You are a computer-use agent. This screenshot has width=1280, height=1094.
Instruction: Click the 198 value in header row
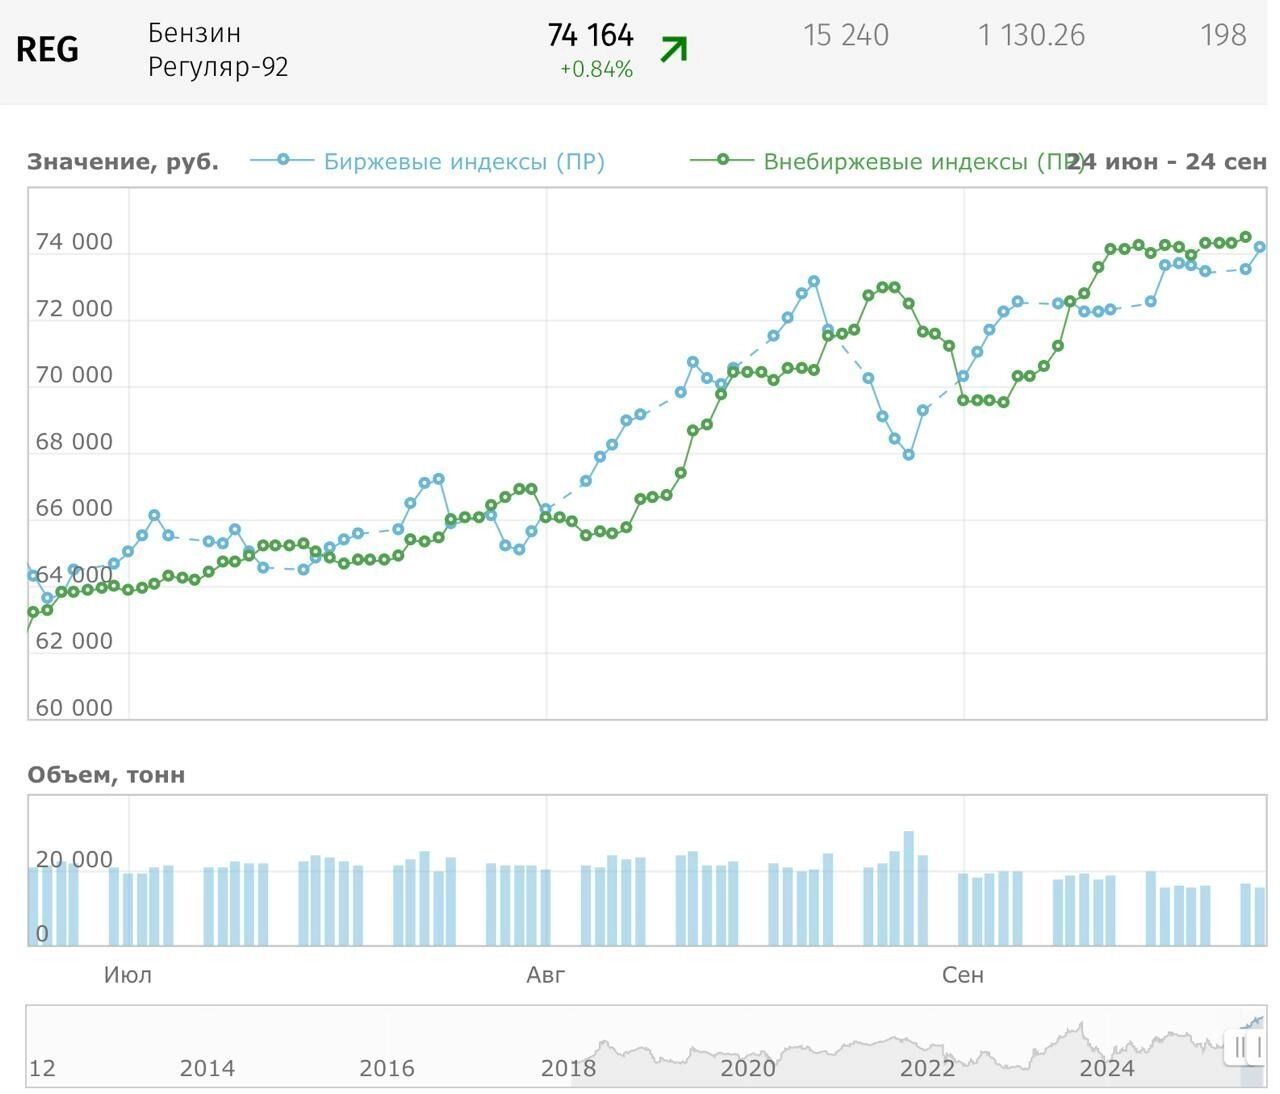[x=1222, y=36]
